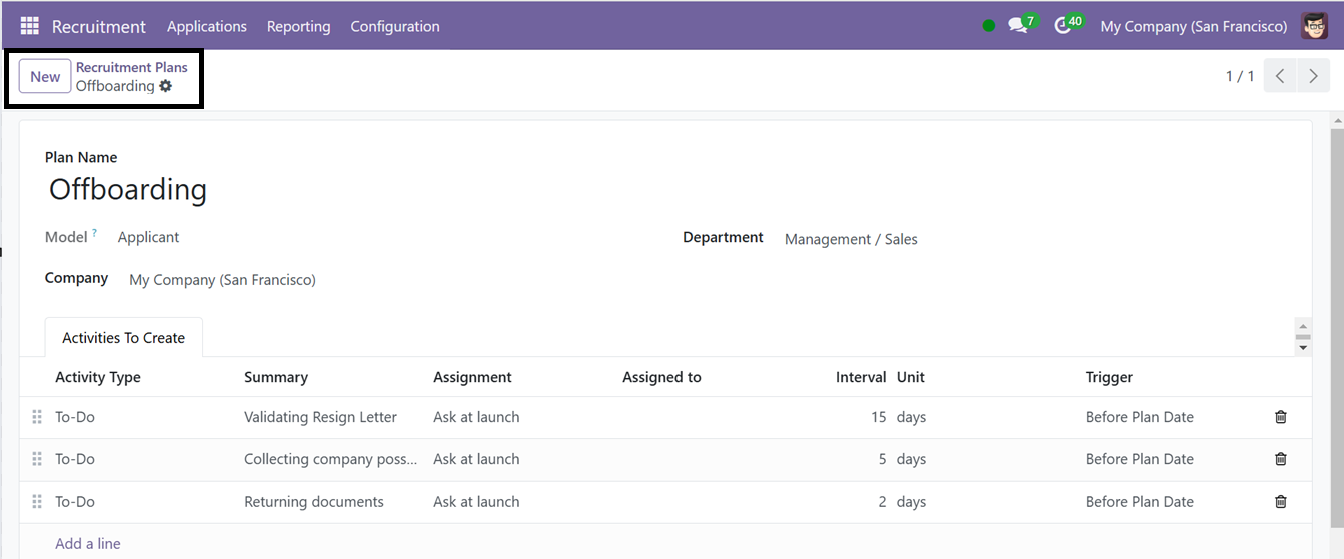This screenshot has height=559, width=1344.
Task: Select the Activities To Create tab
Action: click(x=124, y=338)
